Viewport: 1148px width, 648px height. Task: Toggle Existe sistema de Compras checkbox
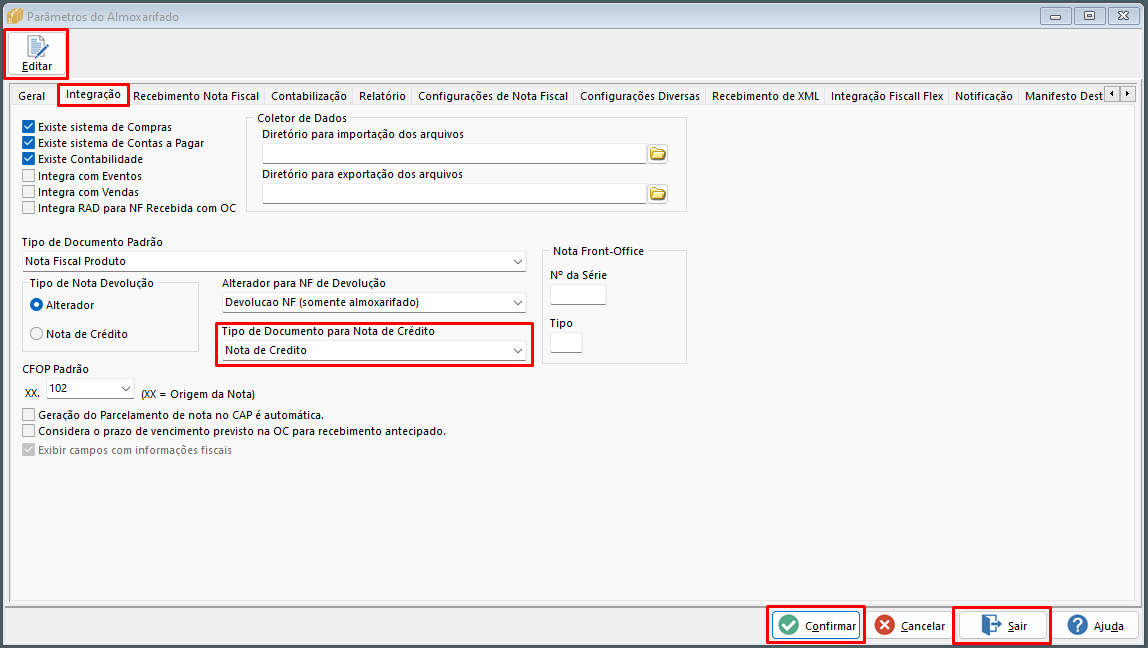point(29,127)
